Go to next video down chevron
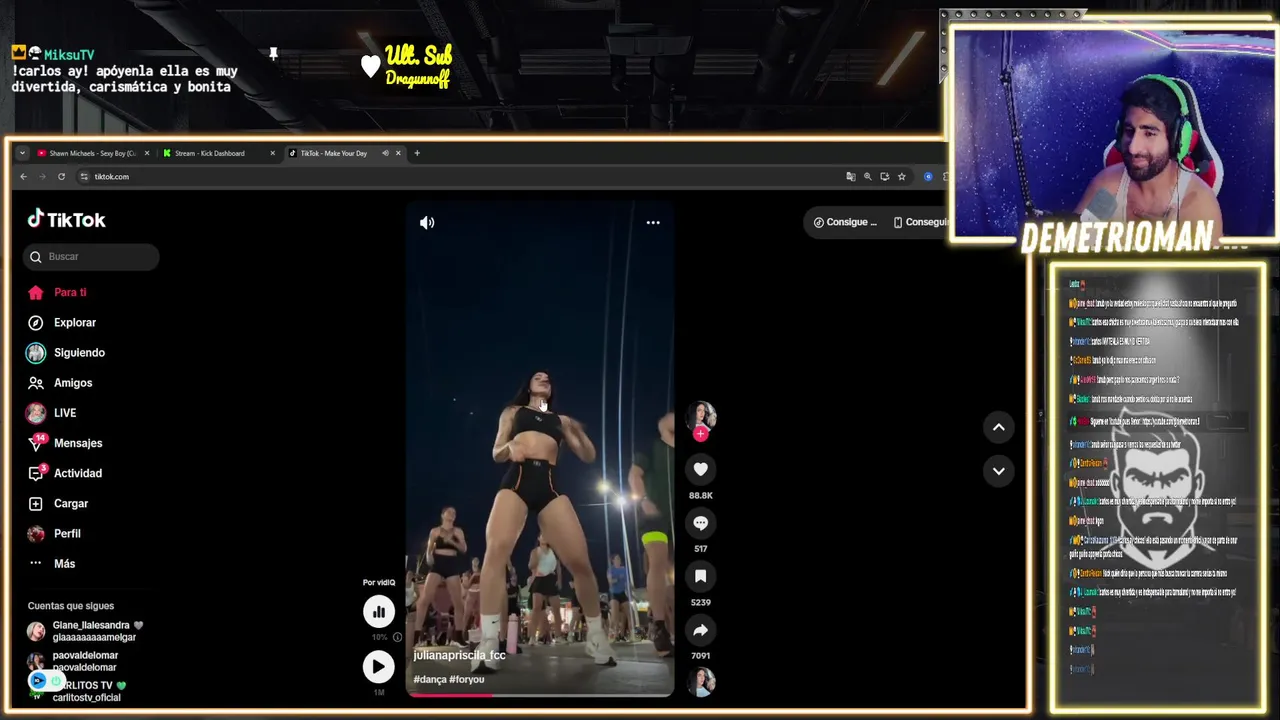 pyautogui.click(x=998, y=471)
